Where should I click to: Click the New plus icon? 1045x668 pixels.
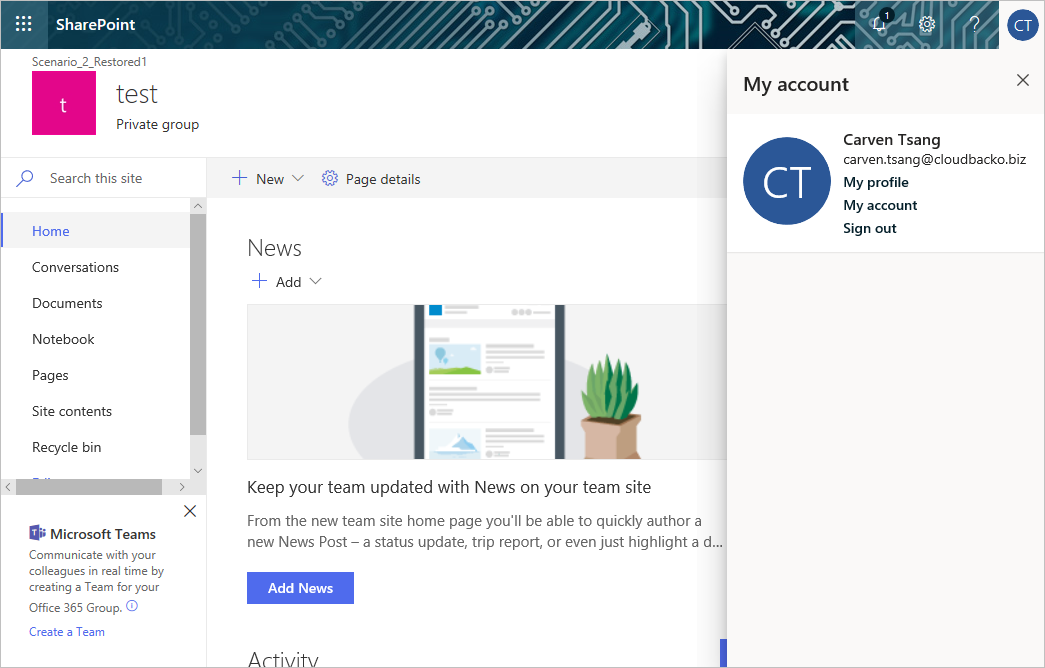click(x=239, y=178)
